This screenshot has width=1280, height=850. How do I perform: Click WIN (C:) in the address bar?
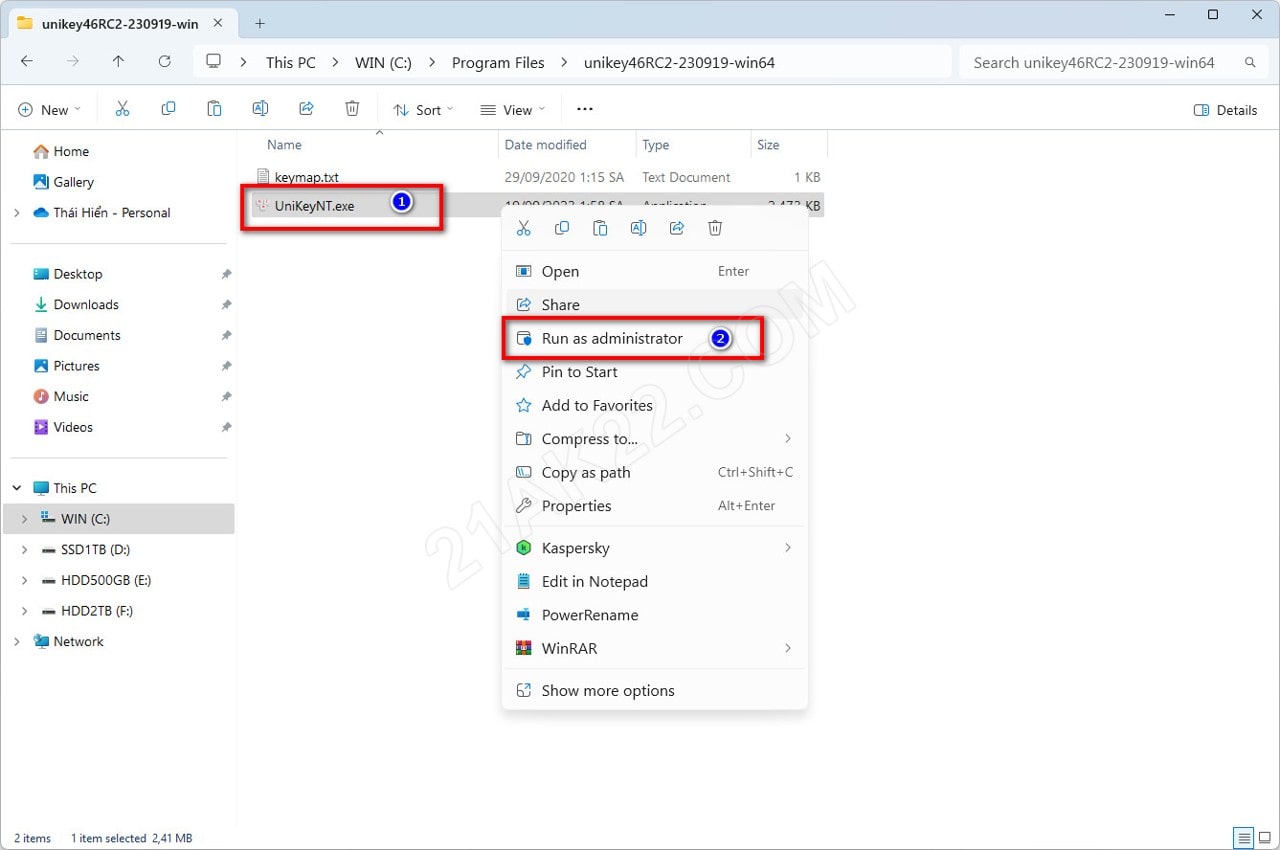383,62
